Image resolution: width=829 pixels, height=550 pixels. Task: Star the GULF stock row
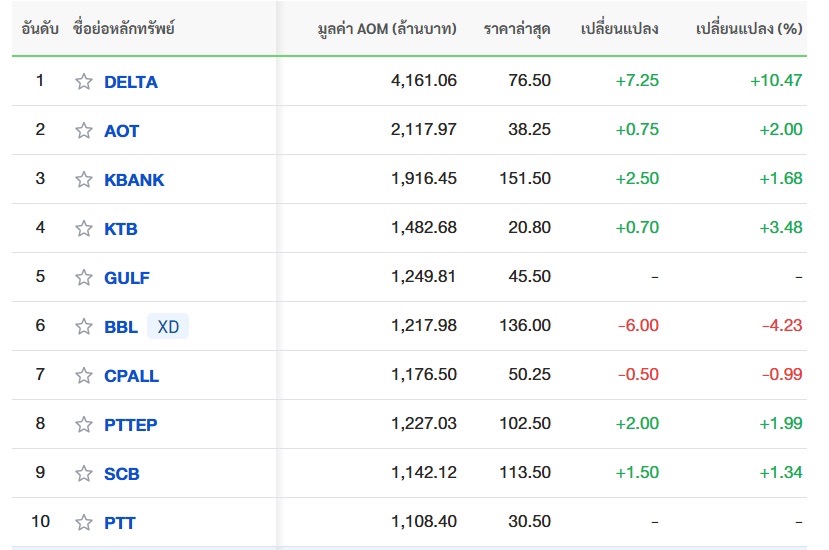84,277
